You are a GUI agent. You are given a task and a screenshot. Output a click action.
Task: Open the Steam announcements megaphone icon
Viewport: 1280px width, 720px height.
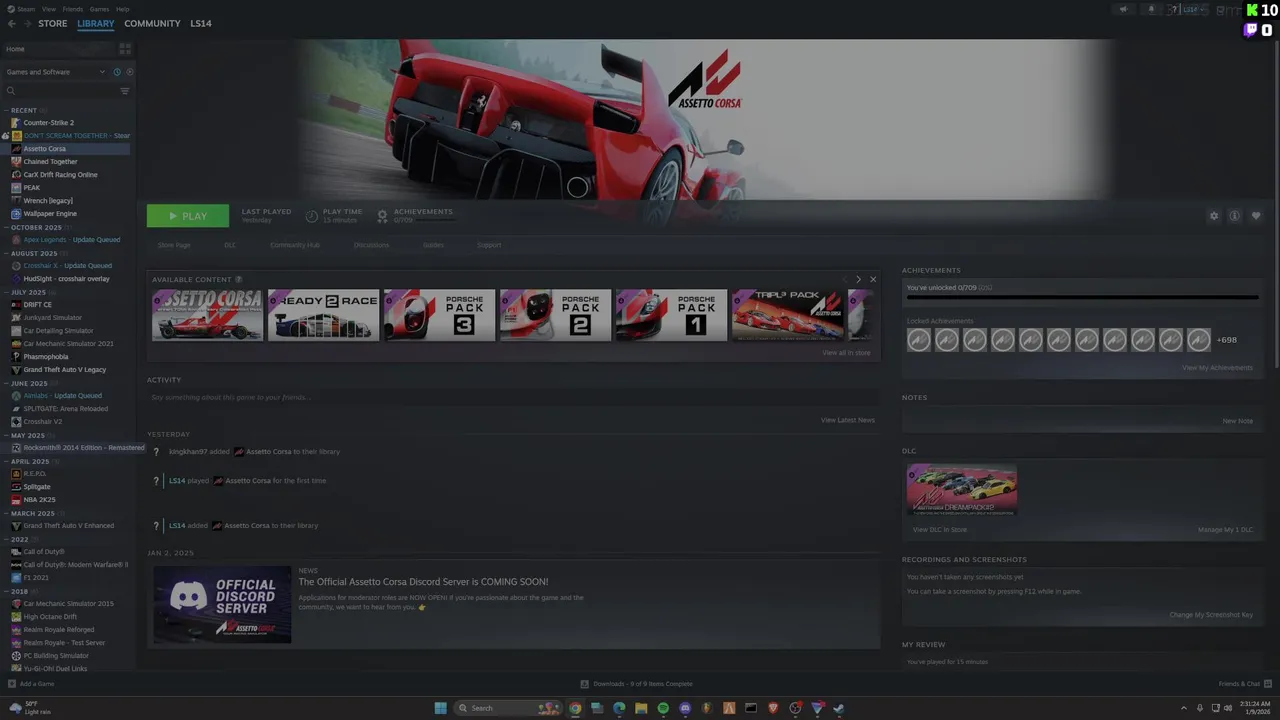(1123, 9)
